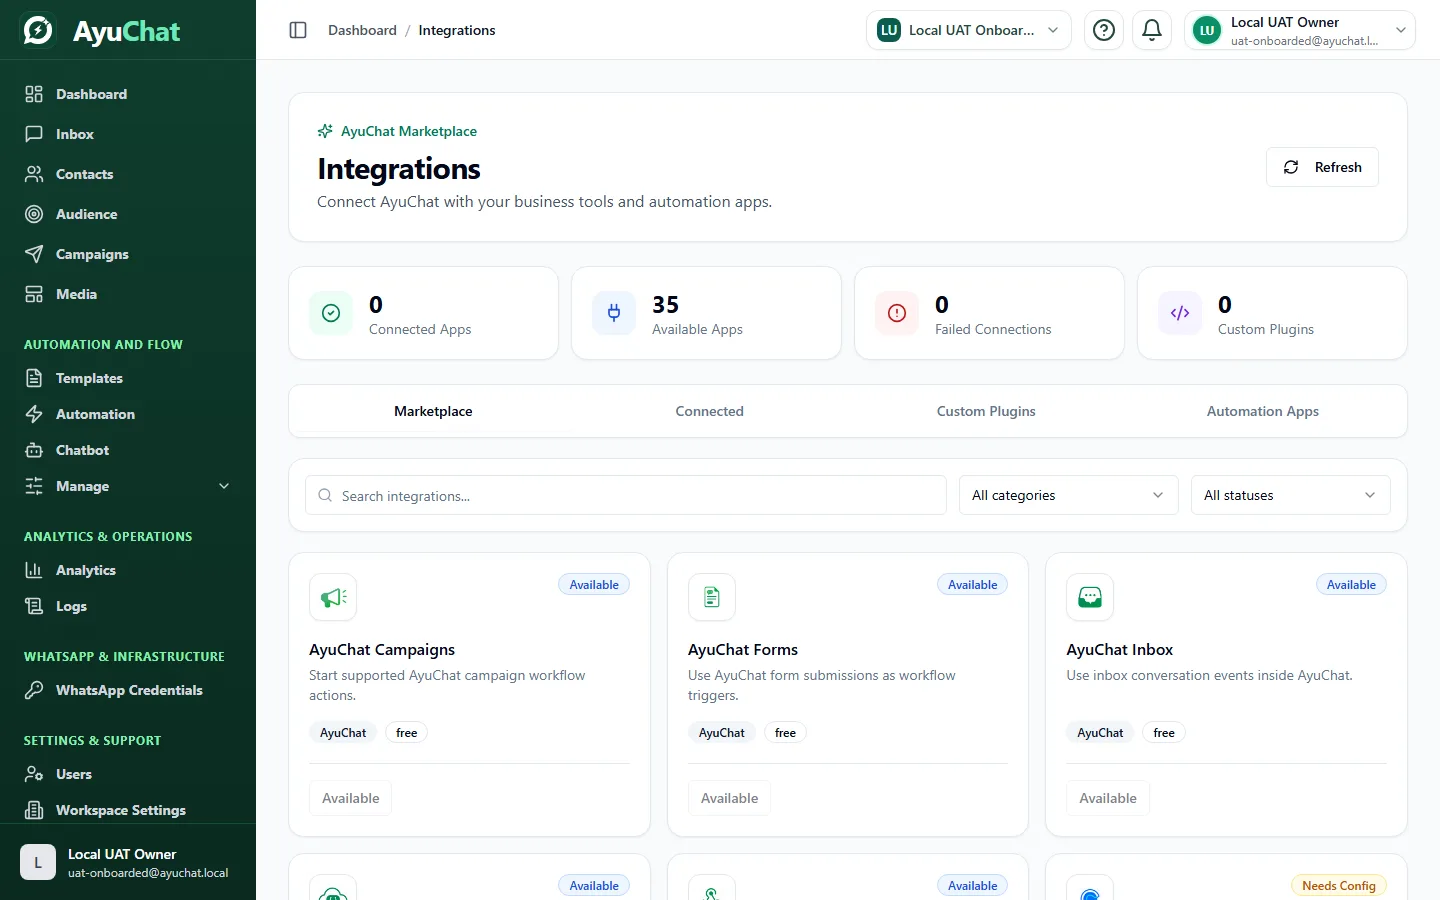Click the Analytics bar chart icon
1440x900 pixels.
[x=34, y=570]
